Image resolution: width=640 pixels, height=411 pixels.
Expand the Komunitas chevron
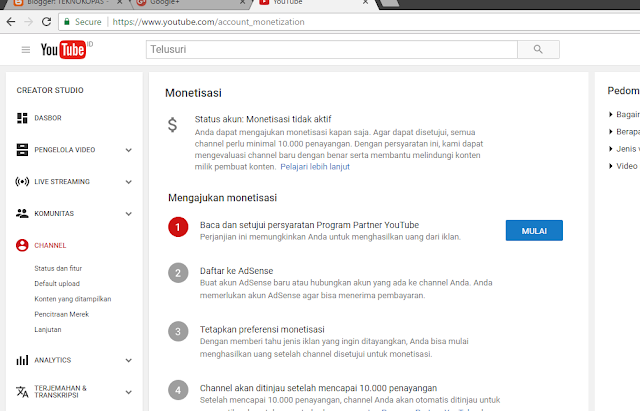coord(129,214)
